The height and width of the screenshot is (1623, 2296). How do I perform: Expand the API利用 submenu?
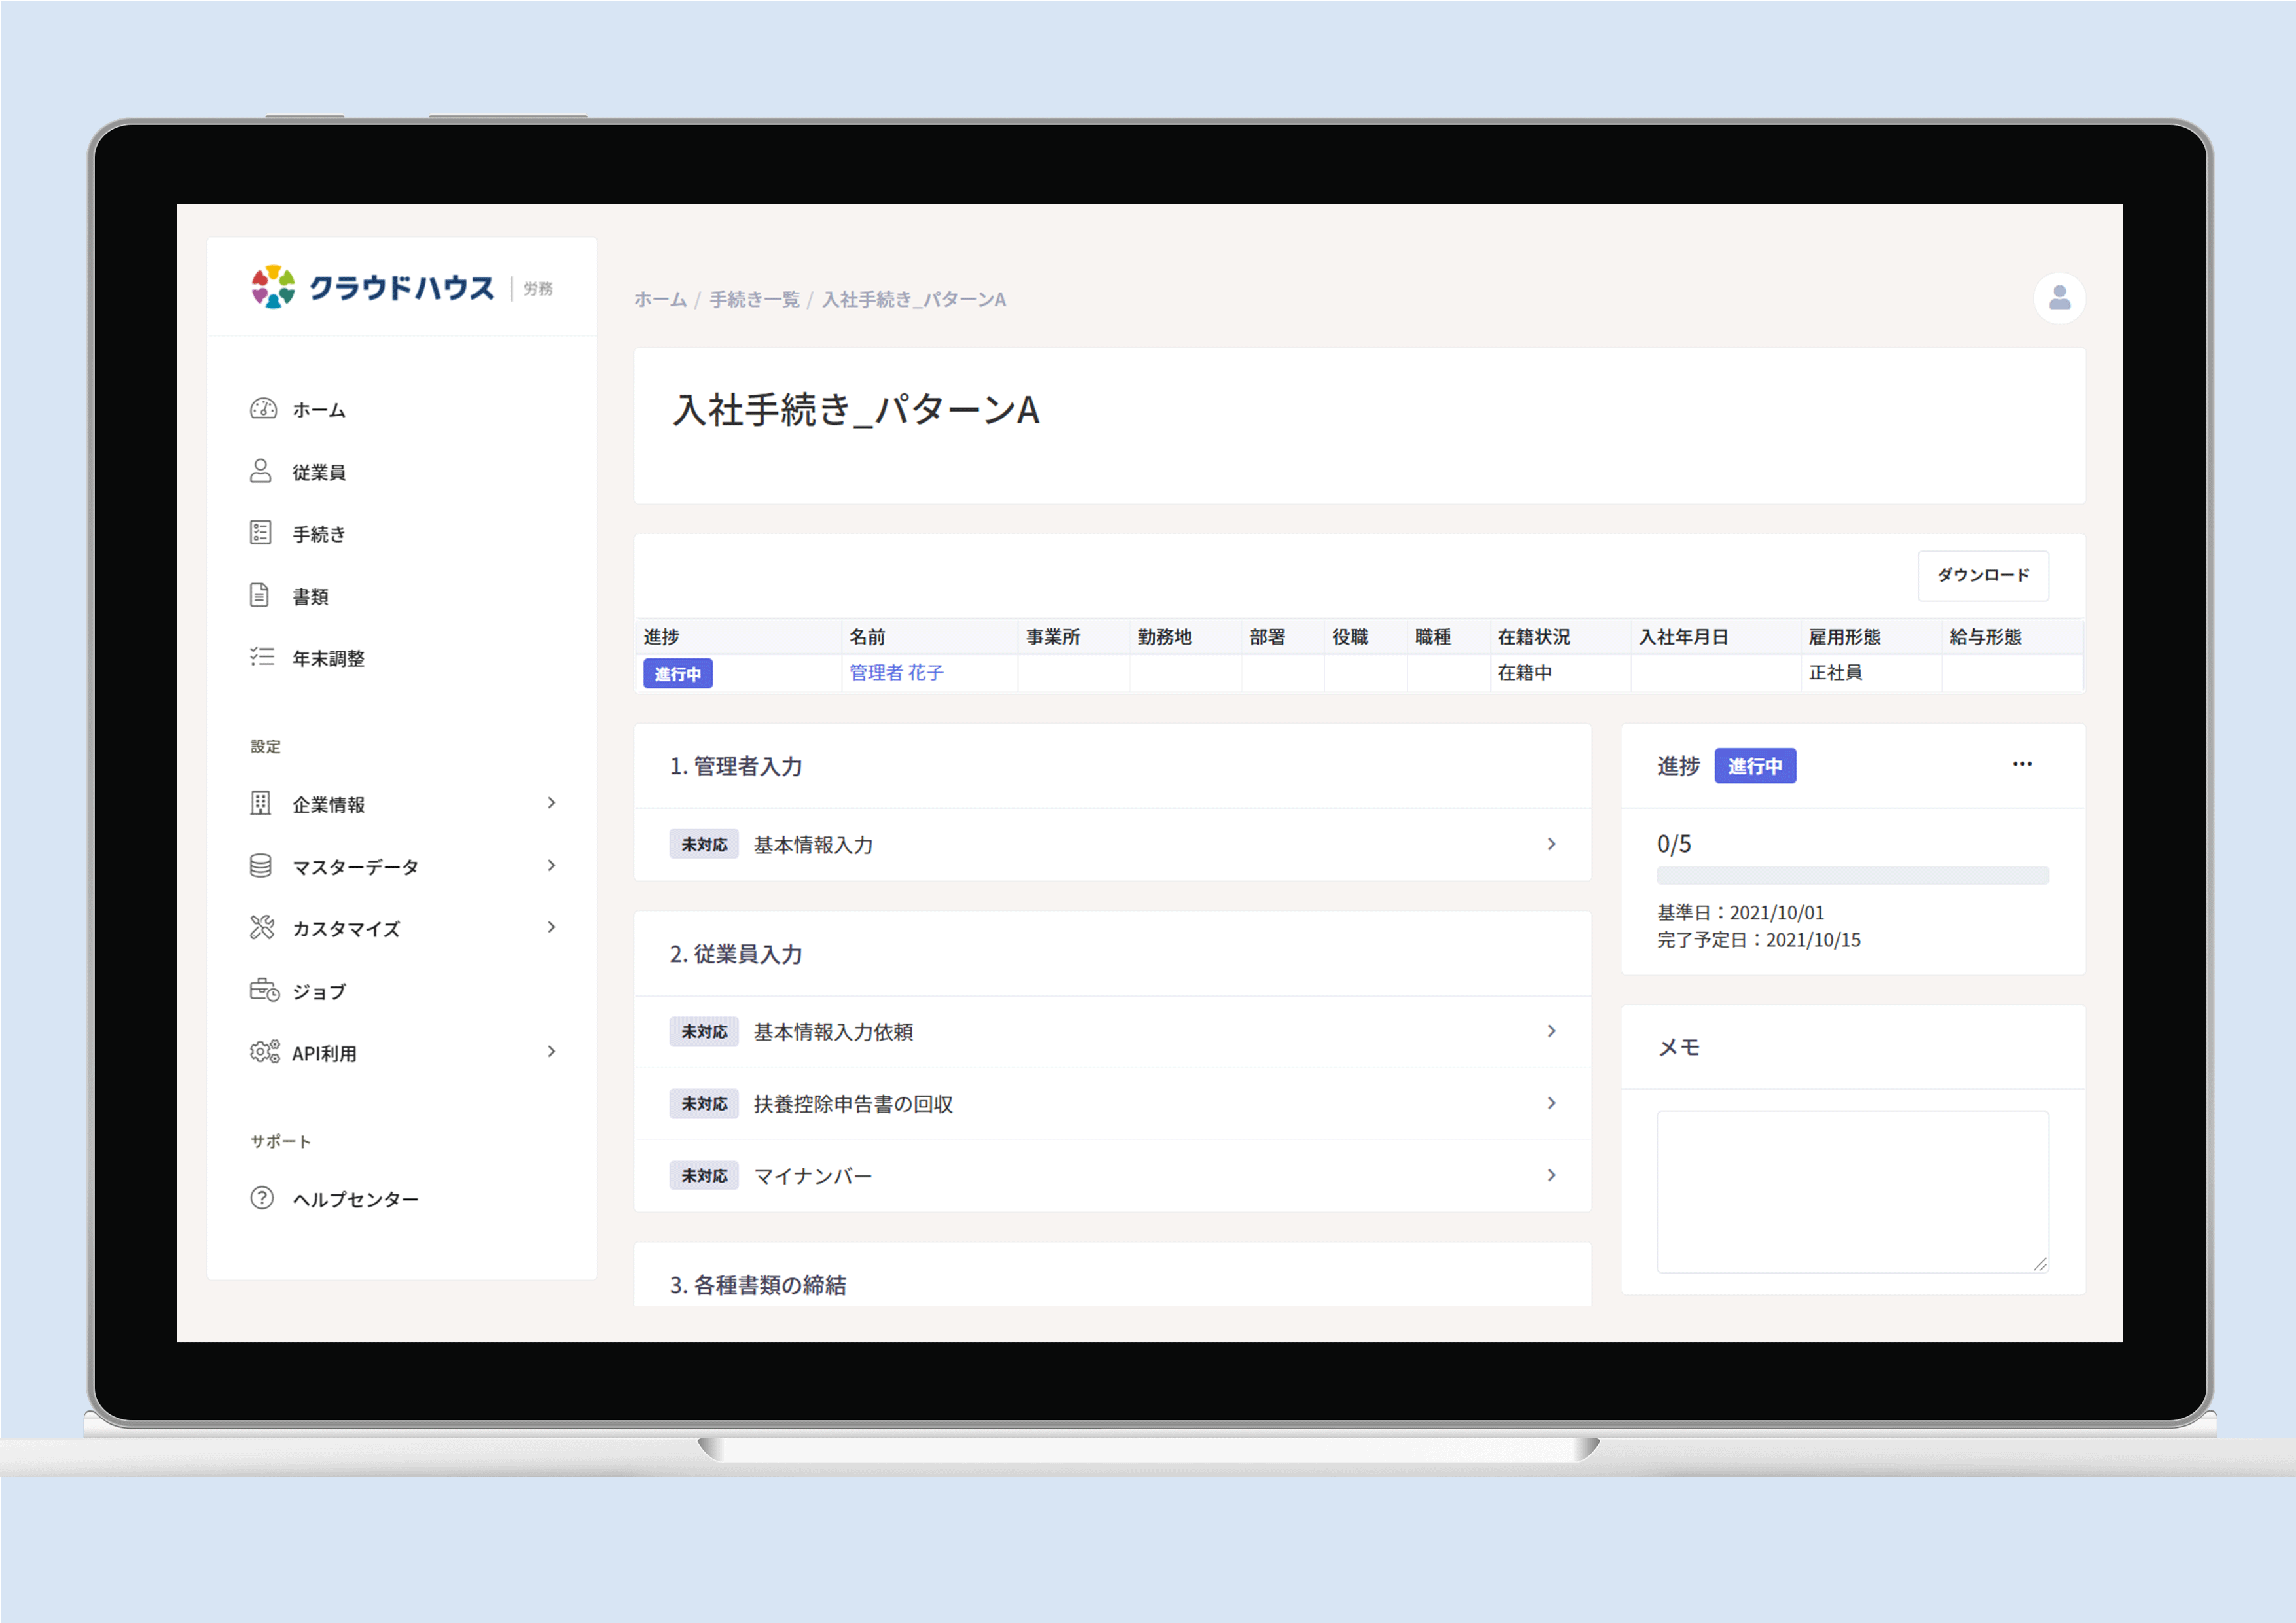tap(551, 1051)
